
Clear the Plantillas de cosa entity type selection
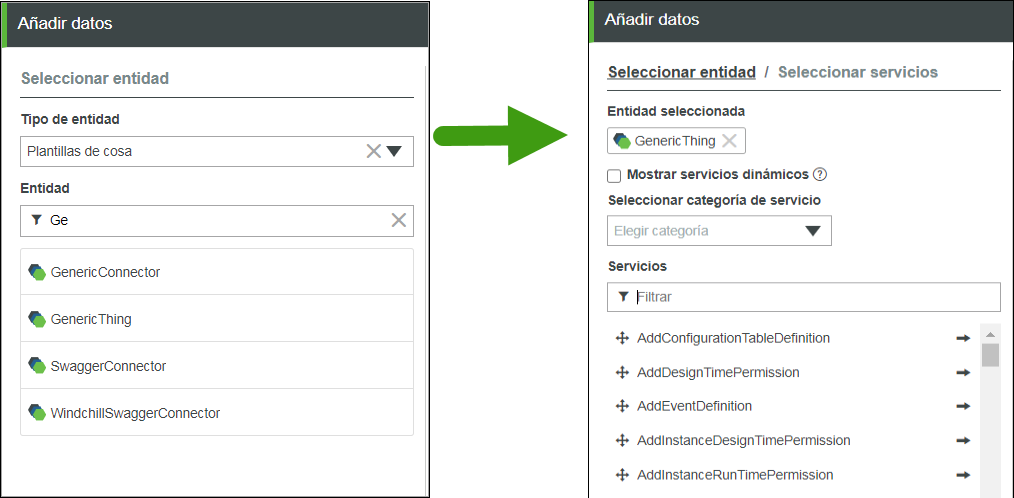coord(374,151)
